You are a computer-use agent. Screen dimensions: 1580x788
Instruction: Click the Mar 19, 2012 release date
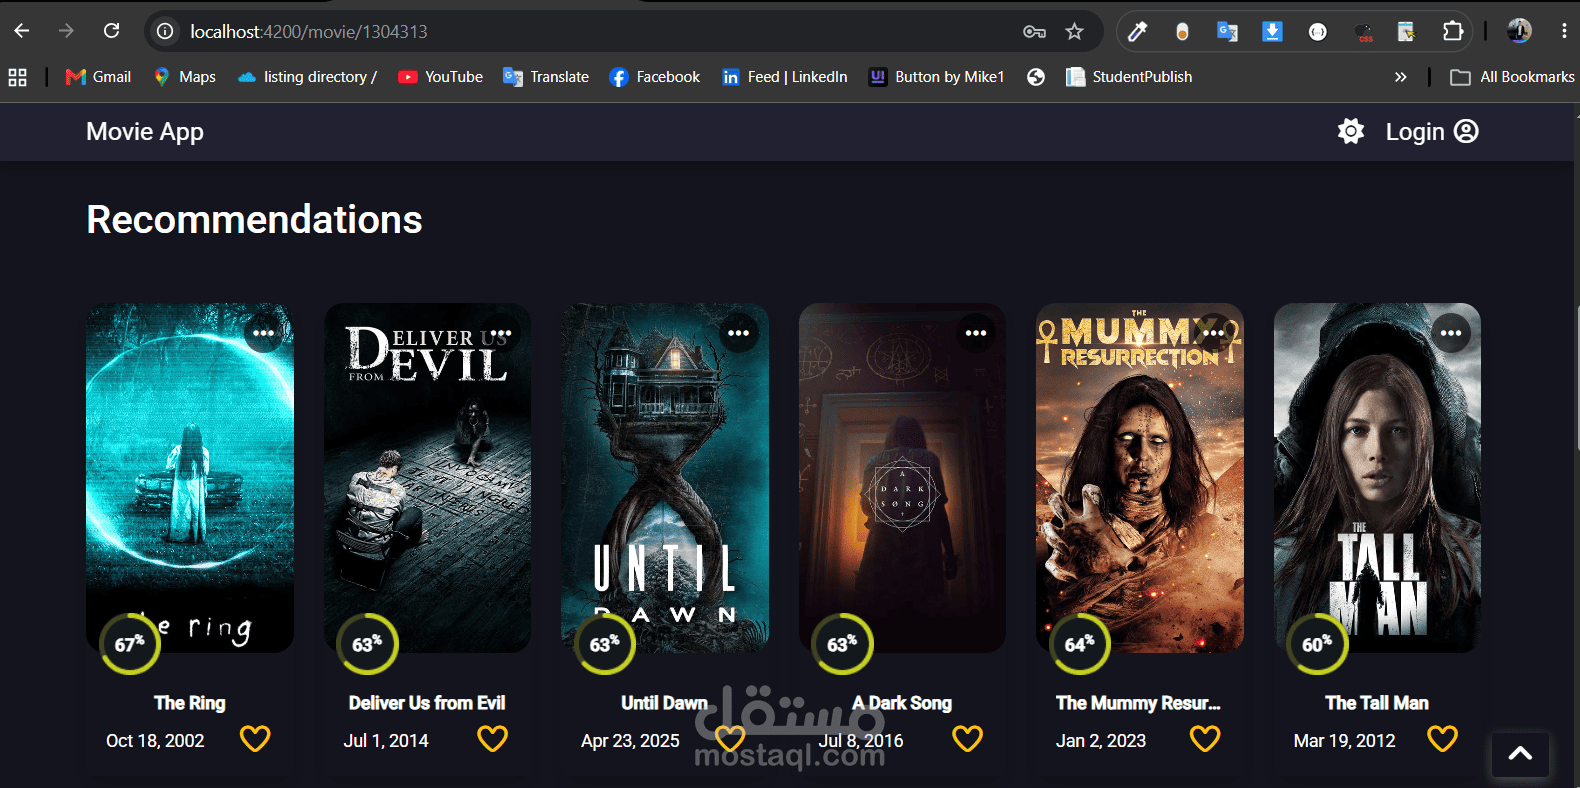pos(1345,741)
